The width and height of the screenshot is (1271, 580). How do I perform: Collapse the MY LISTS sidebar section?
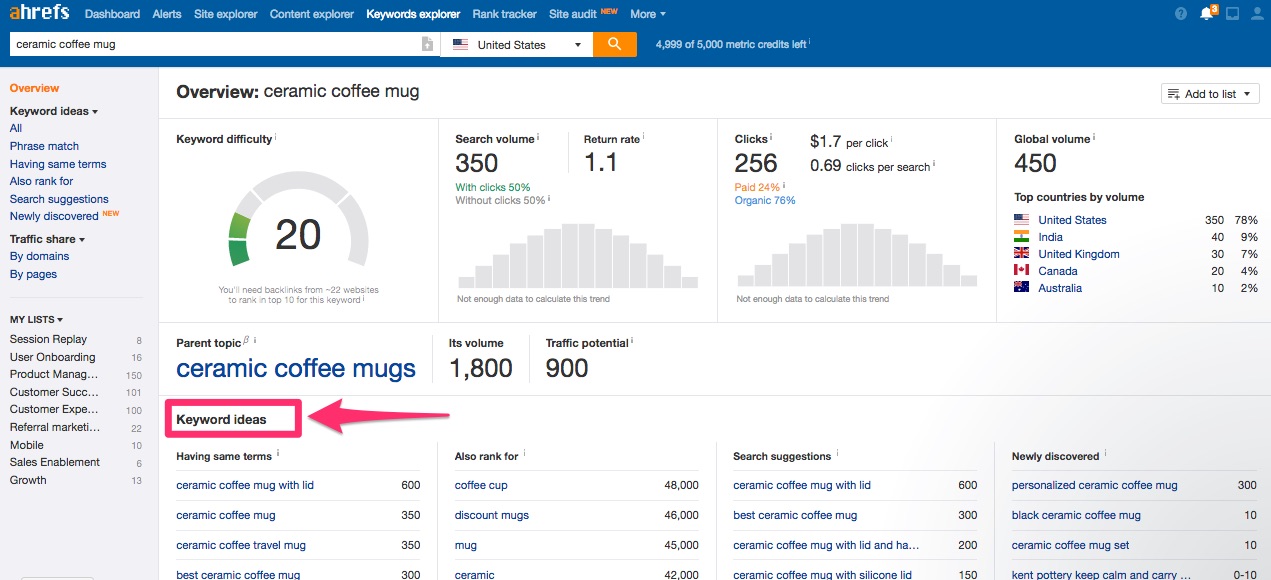click(36, 319)
